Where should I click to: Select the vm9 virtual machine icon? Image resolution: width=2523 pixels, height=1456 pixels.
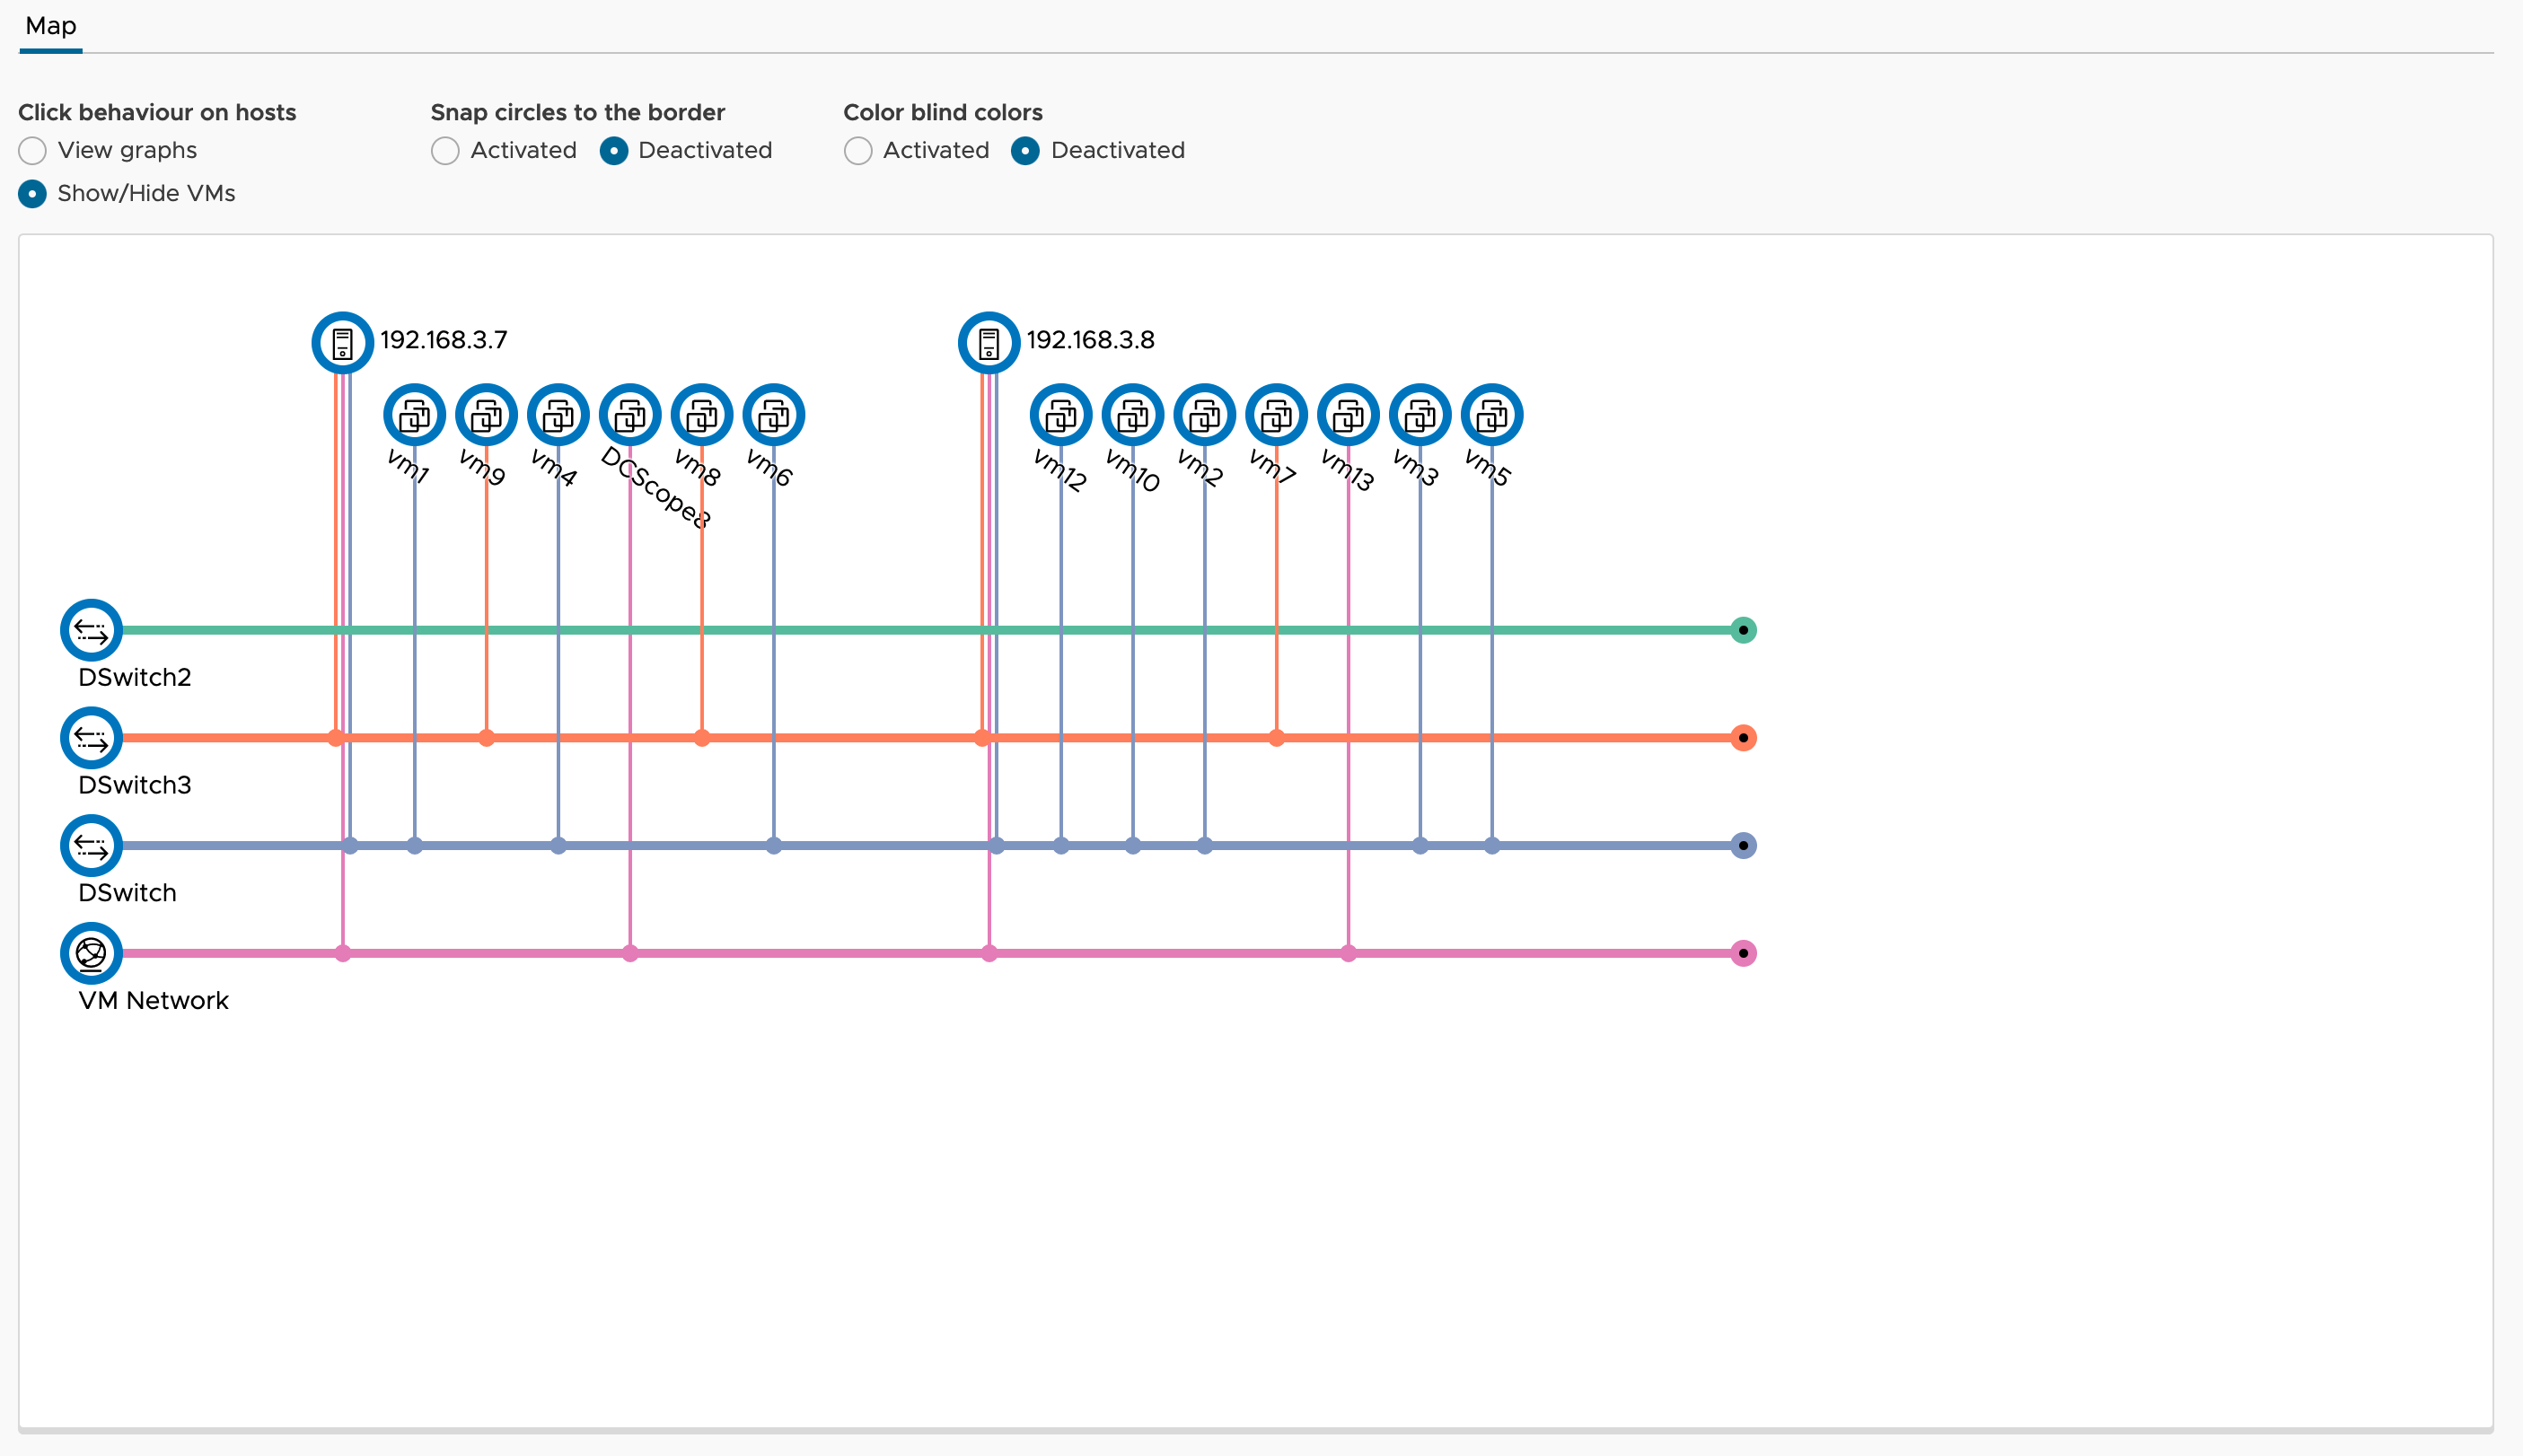point(487,415)
